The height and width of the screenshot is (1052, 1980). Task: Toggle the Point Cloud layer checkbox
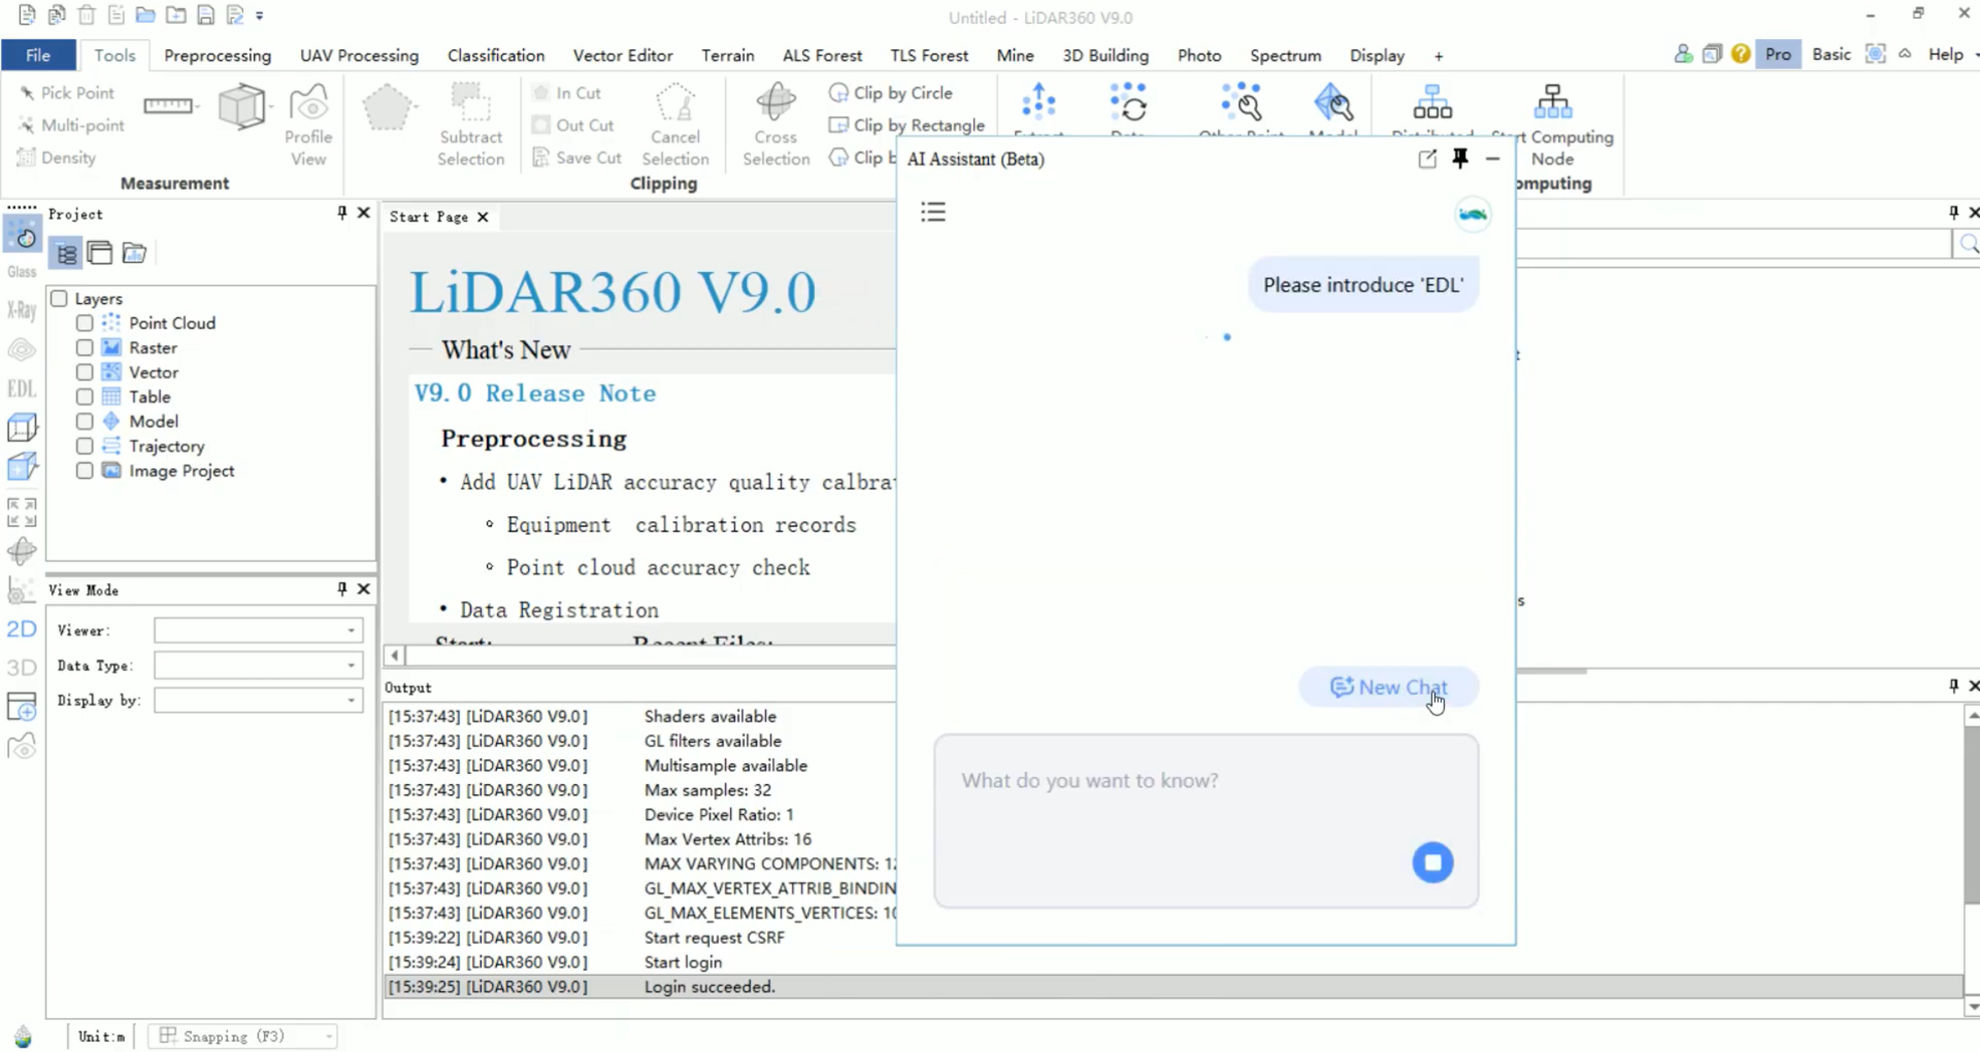click(x=84, y=323)
